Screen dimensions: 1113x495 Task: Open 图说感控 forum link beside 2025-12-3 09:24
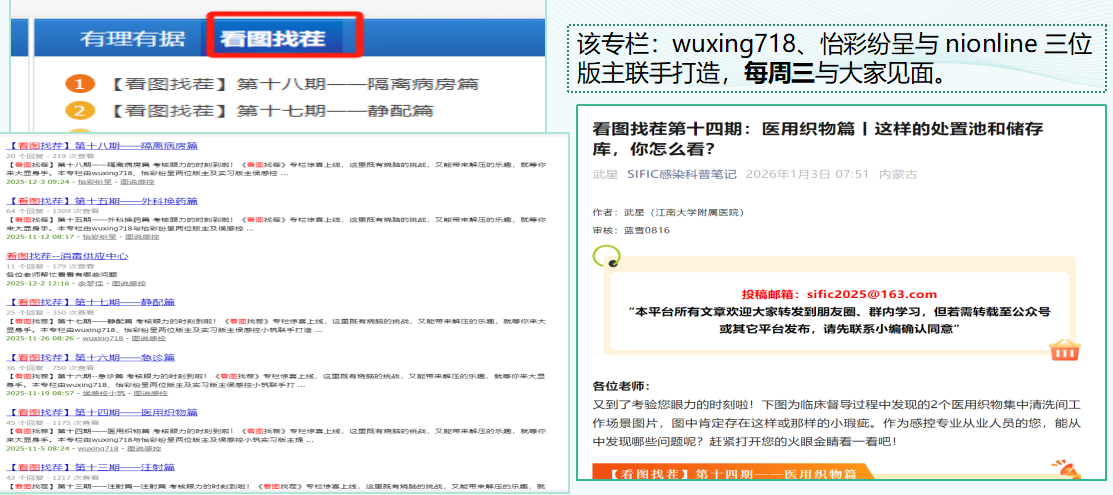138,182
